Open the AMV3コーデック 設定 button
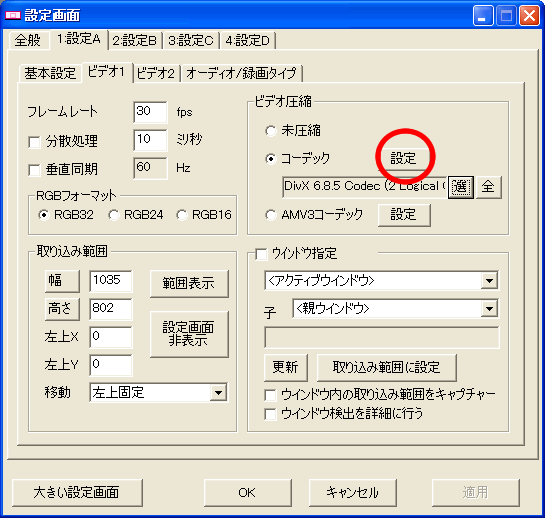Screen dimensions: 545x518 pos(404,215)
